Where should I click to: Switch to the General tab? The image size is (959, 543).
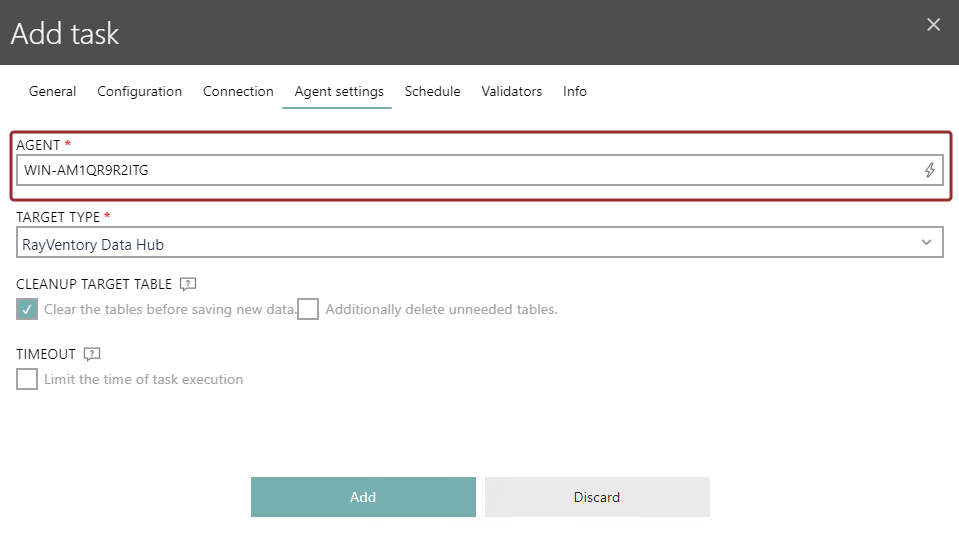point(53,92)
